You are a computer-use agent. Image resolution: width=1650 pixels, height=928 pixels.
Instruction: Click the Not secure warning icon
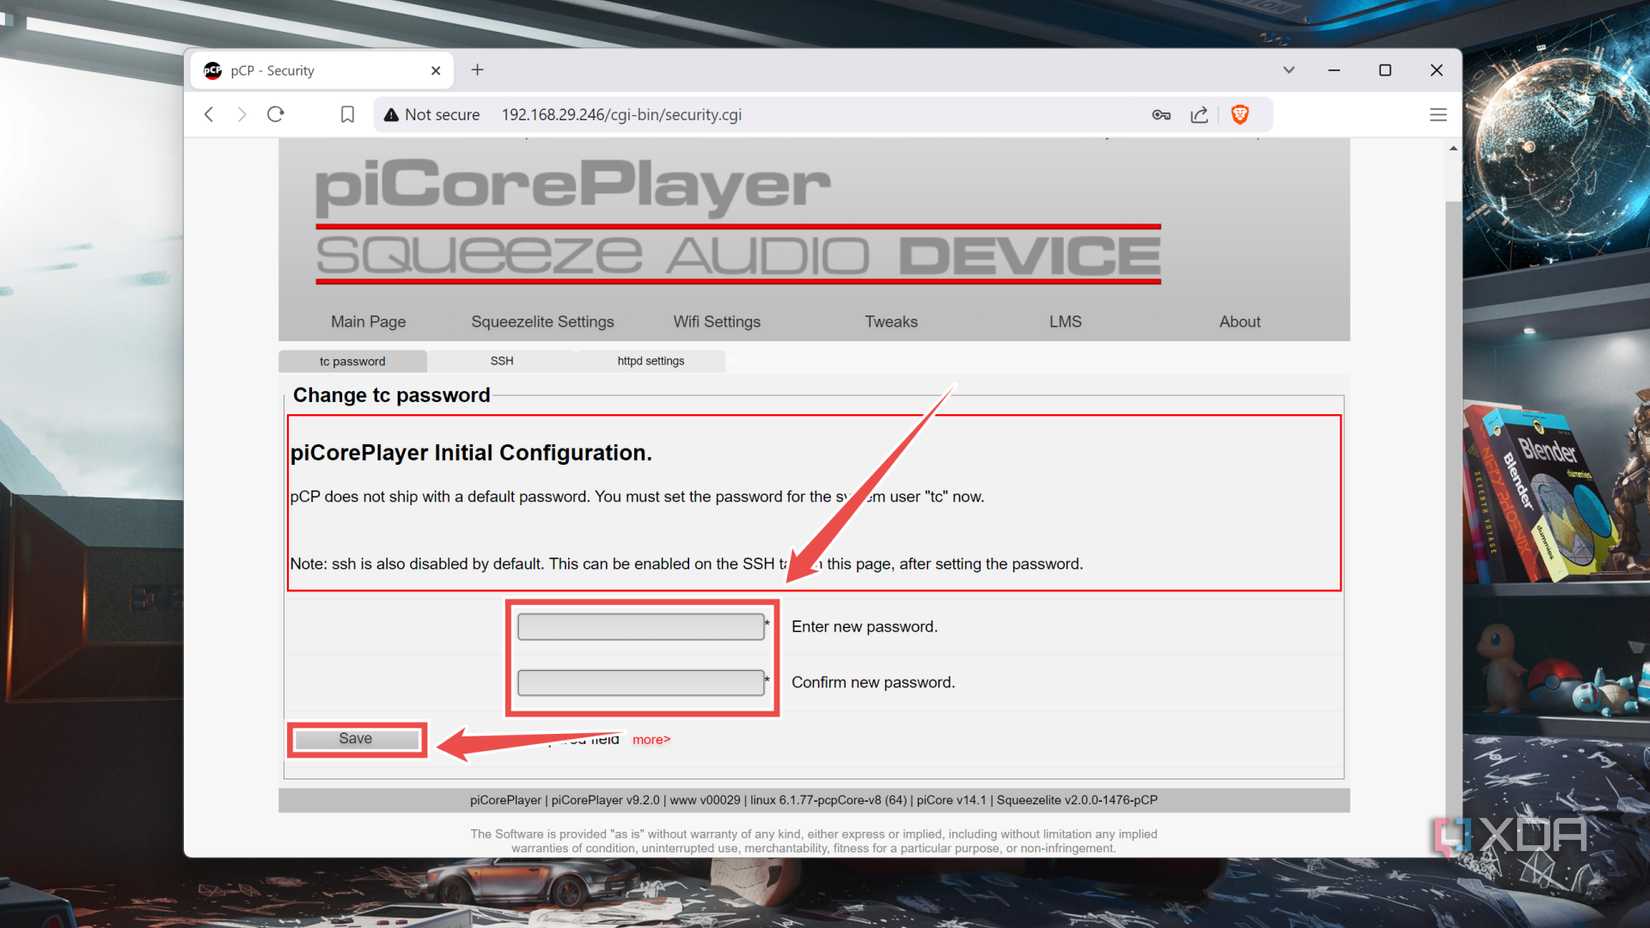[390, 114]
